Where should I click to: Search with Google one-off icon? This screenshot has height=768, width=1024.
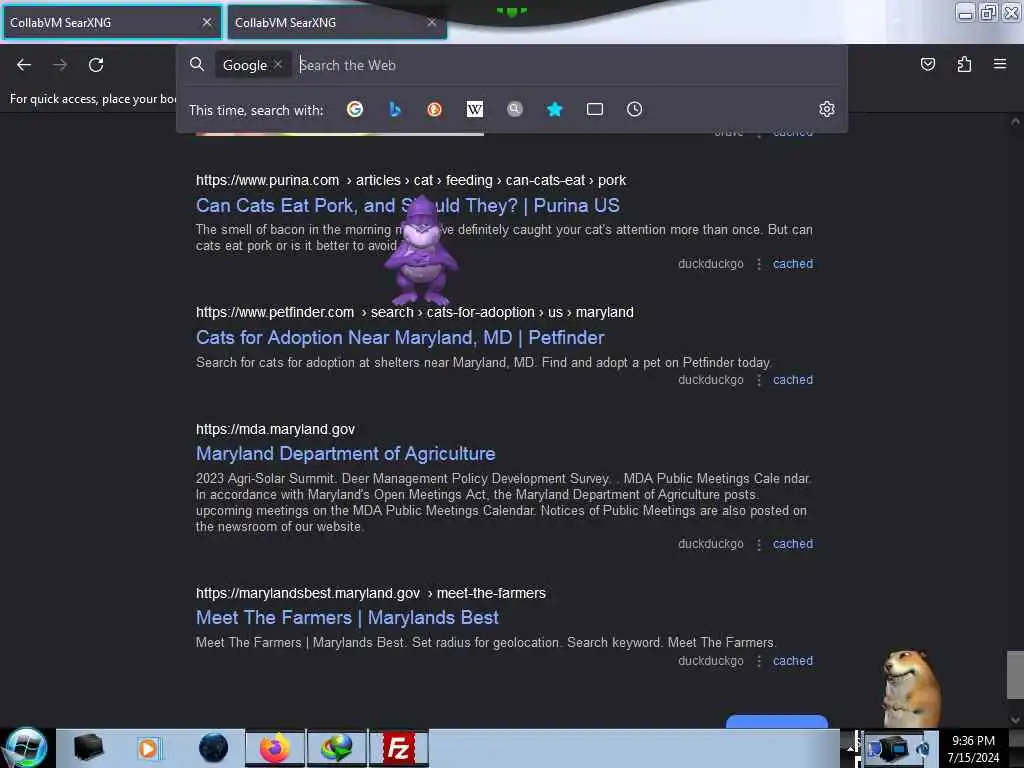pyautogui.click(x=355, y=109)
